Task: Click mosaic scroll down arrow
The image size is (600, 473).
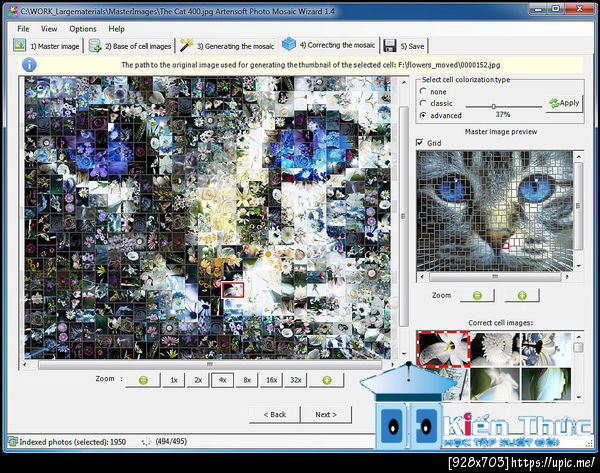Action: coord(404,354)
